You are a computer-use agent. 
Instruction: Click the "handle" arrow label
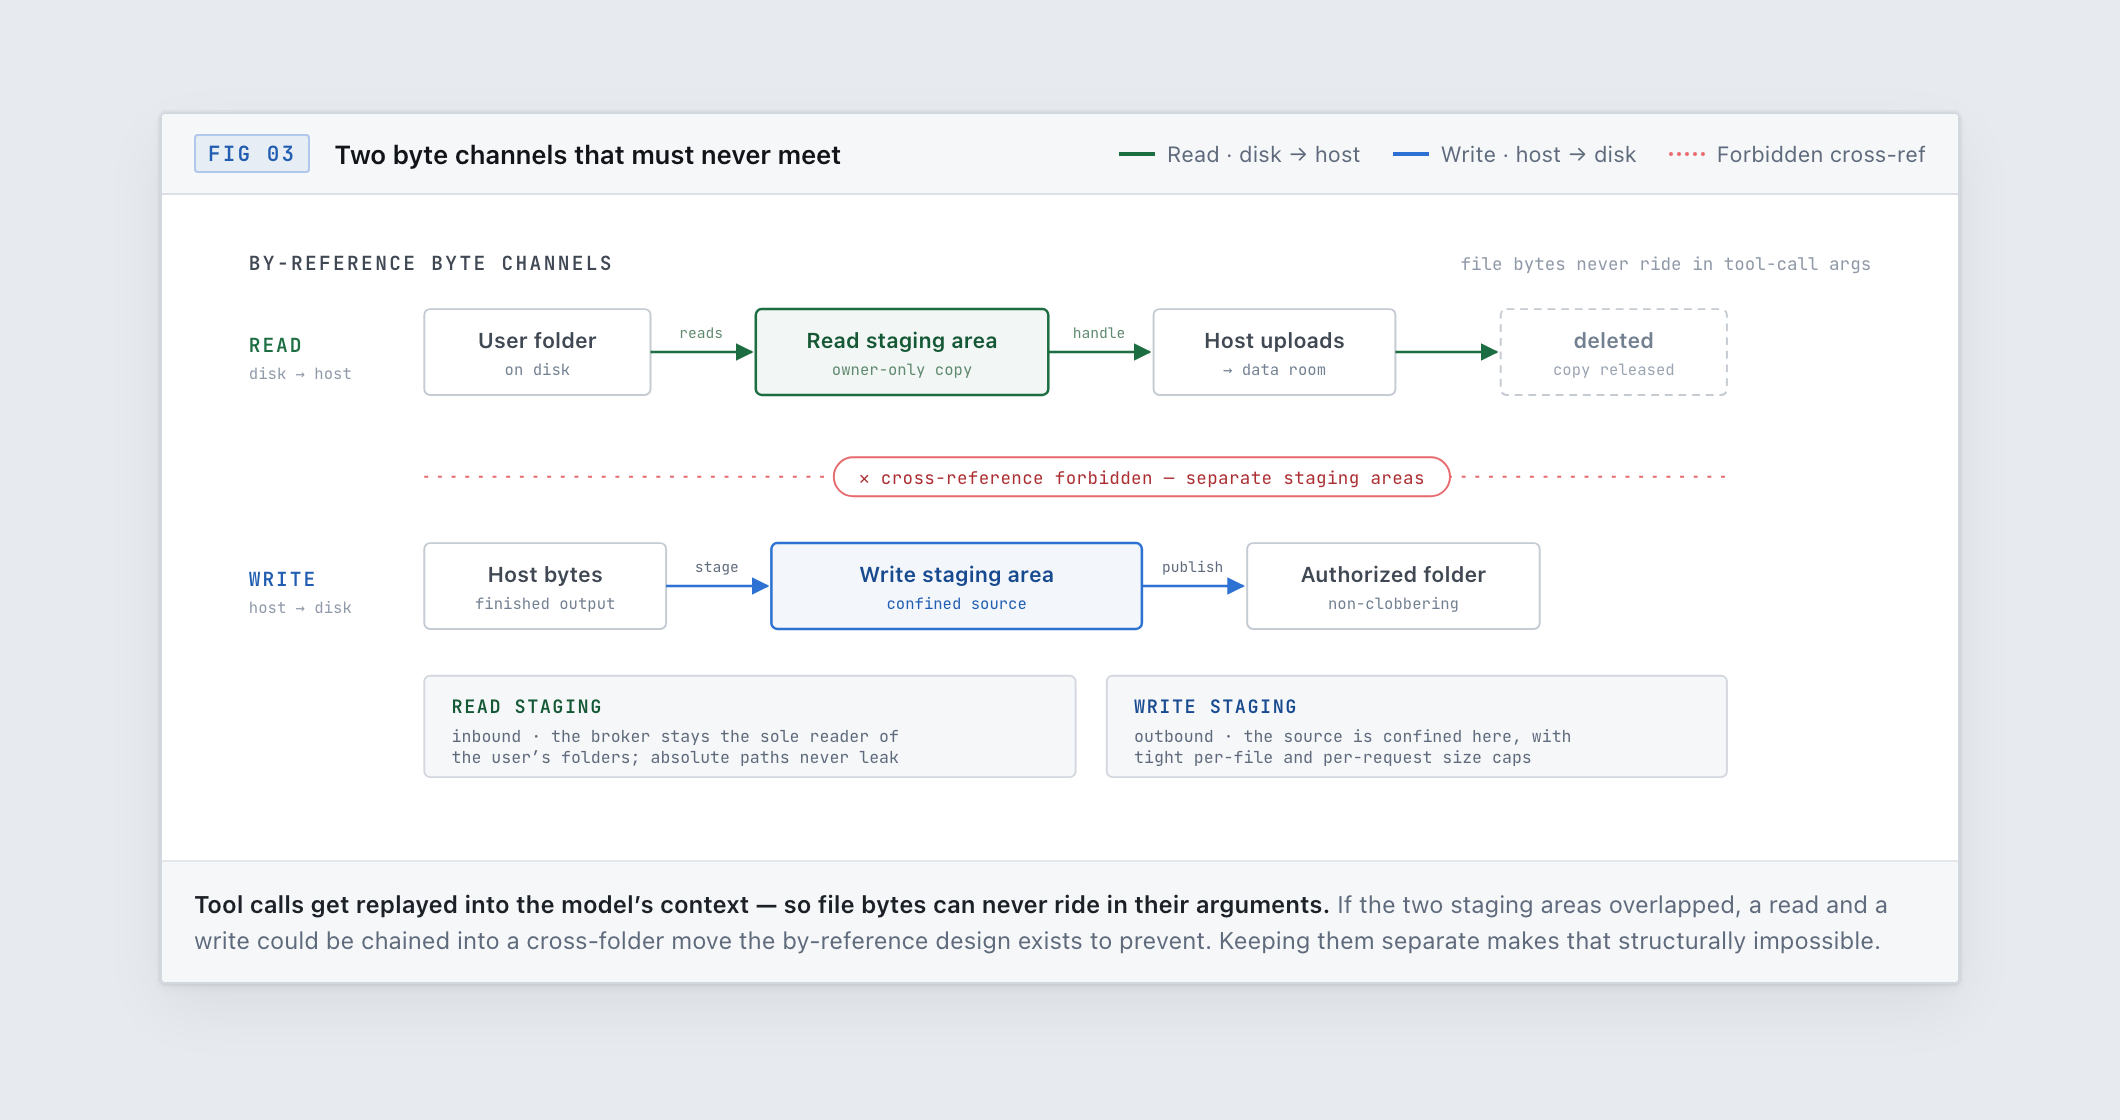point(1099,333)
